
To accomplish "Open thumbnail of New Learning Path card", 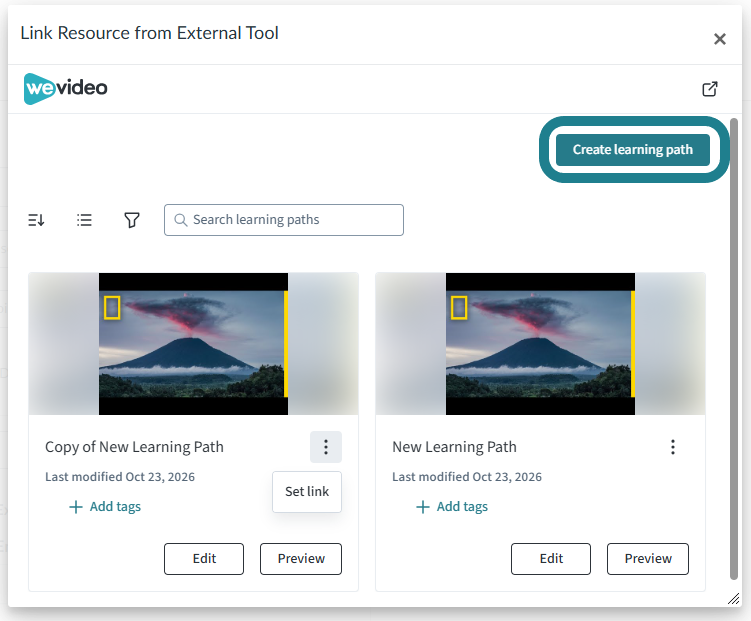I will [540, 344].
